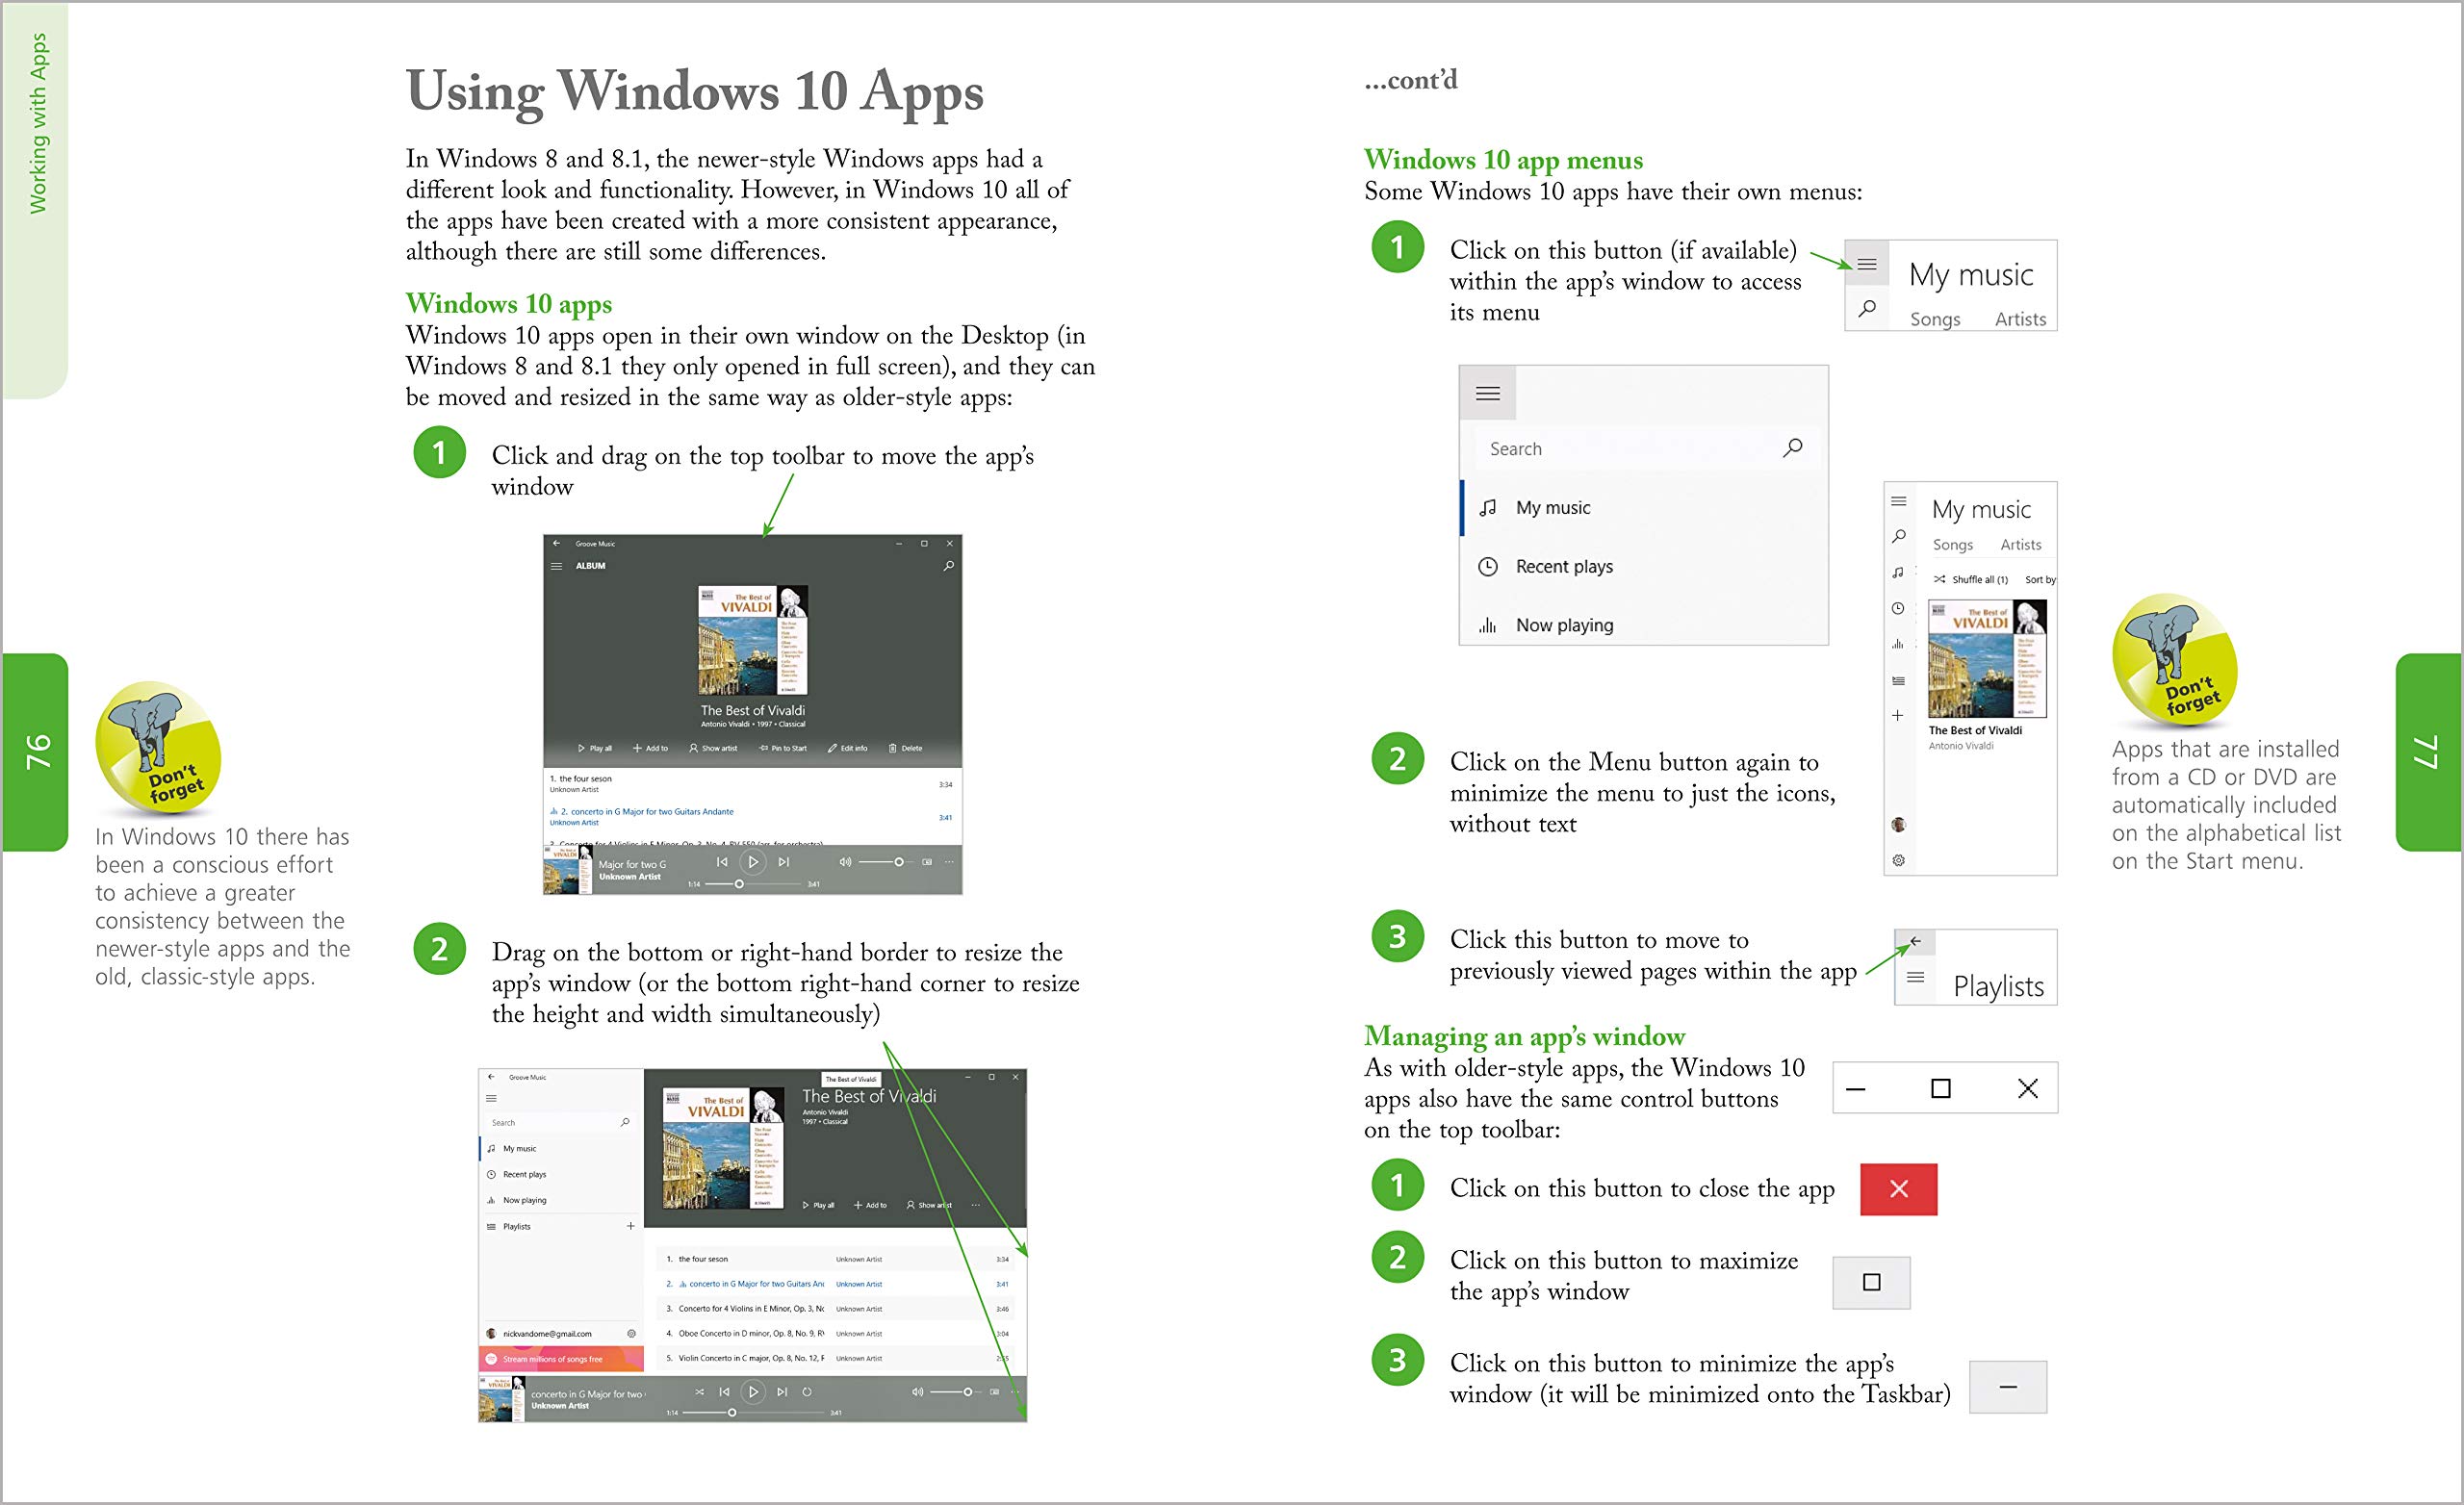Click plus icon next to Playlists sidebar item
The width and height of the screenshot is (2464, 1505).
631,1226
